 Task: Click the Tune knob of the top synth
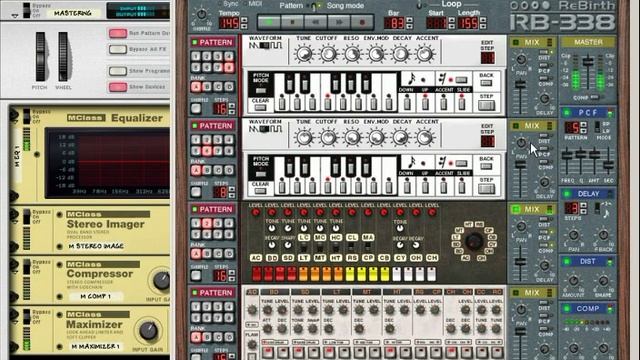304,54
